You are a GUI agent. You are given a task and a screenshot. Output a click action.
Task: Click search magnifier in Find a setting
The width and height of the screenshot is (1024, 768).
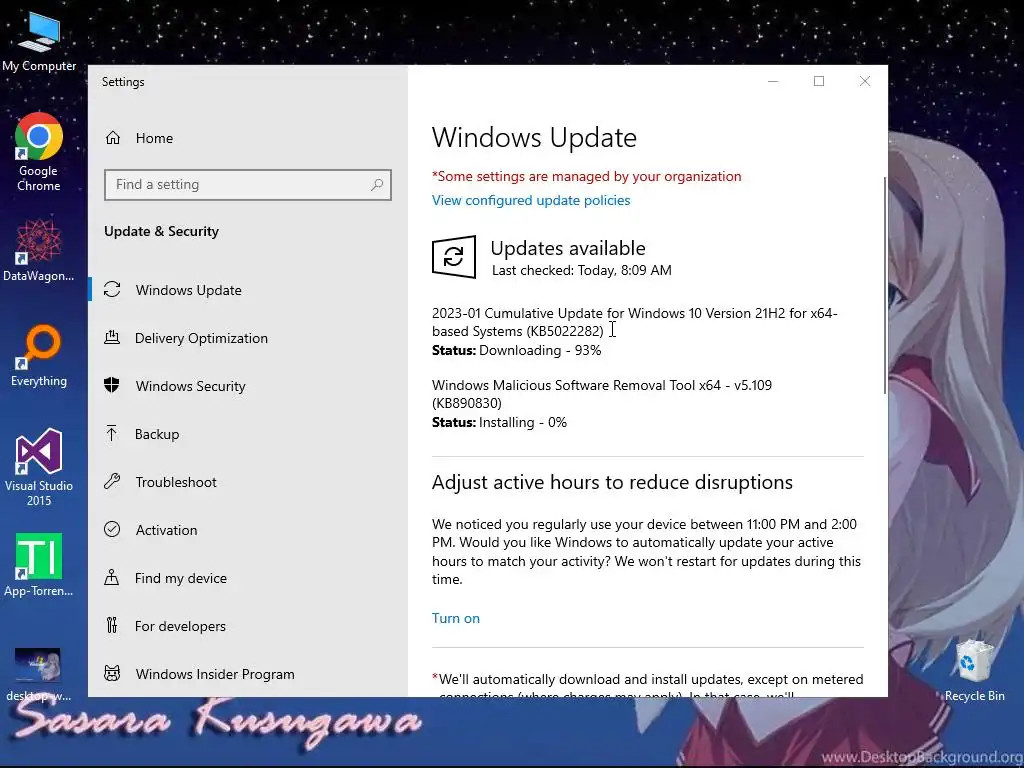pos(377,185)
